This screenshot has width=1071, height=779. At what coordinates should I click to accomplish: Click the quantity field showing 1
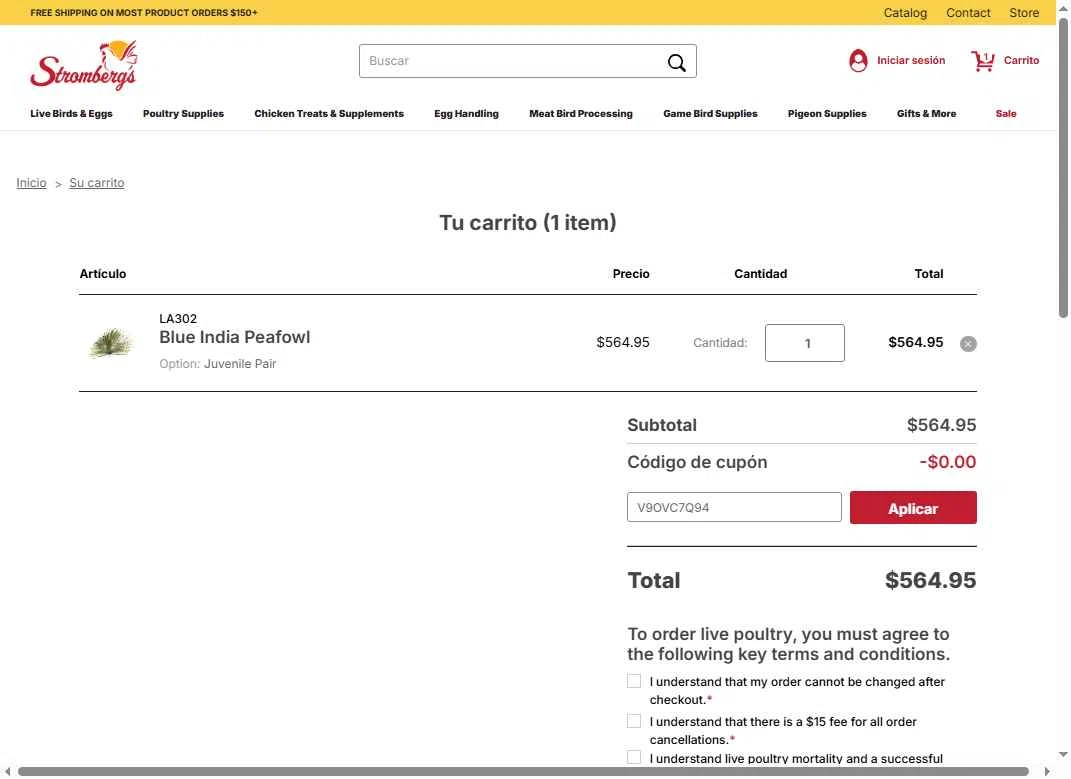[805, 343]
